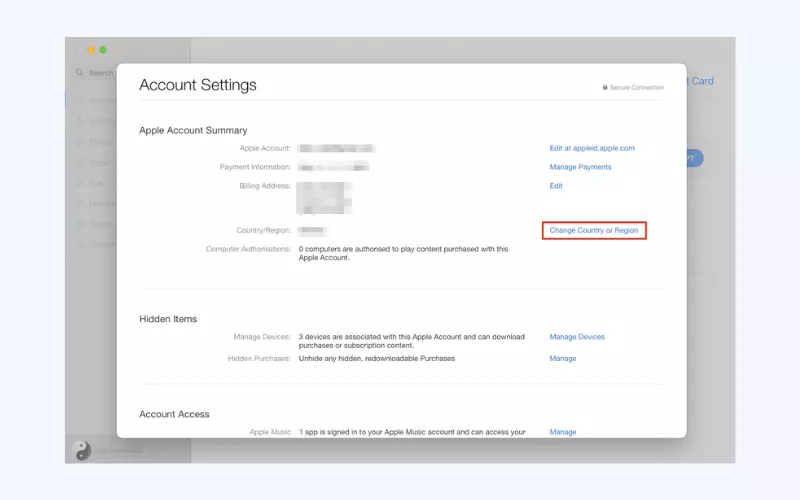The image size is (800, 500).
Task: Click the Secure Connection lock icon
Action: [x=605, y=87]
